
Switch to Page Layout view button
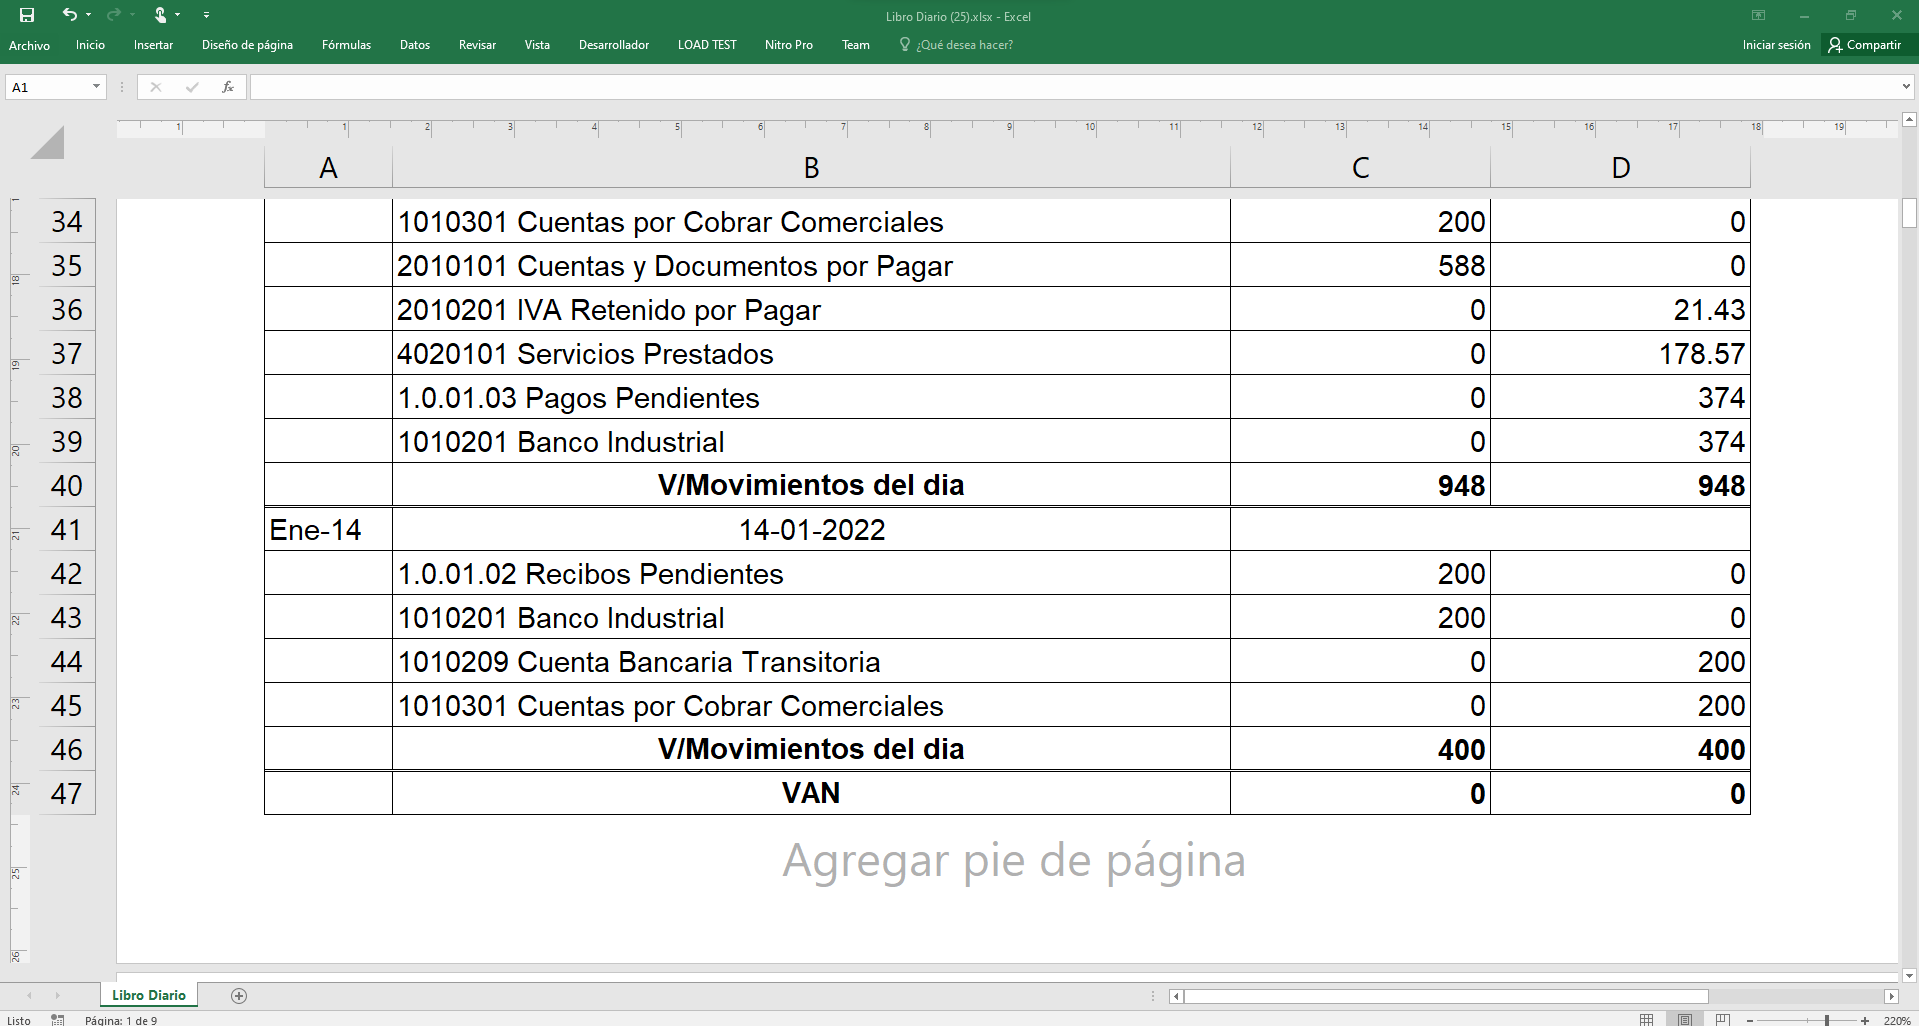point(1685,1020)
